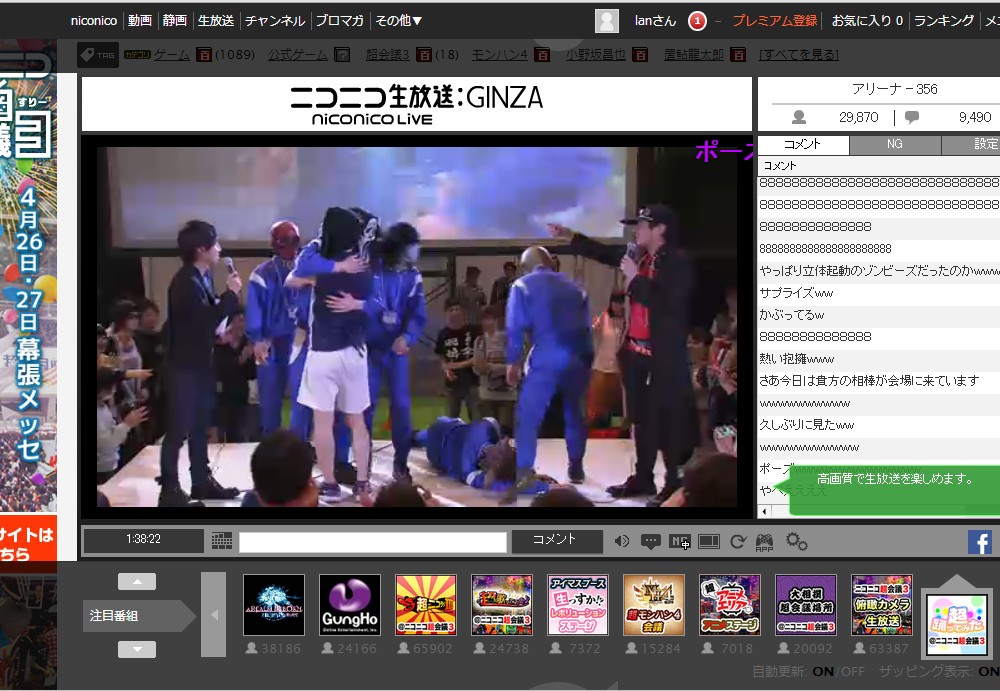The height and width of the screenshot is (691, 1000).
Task: Click the 公式ゲーム tag
Action: click(x=298, y=55)
